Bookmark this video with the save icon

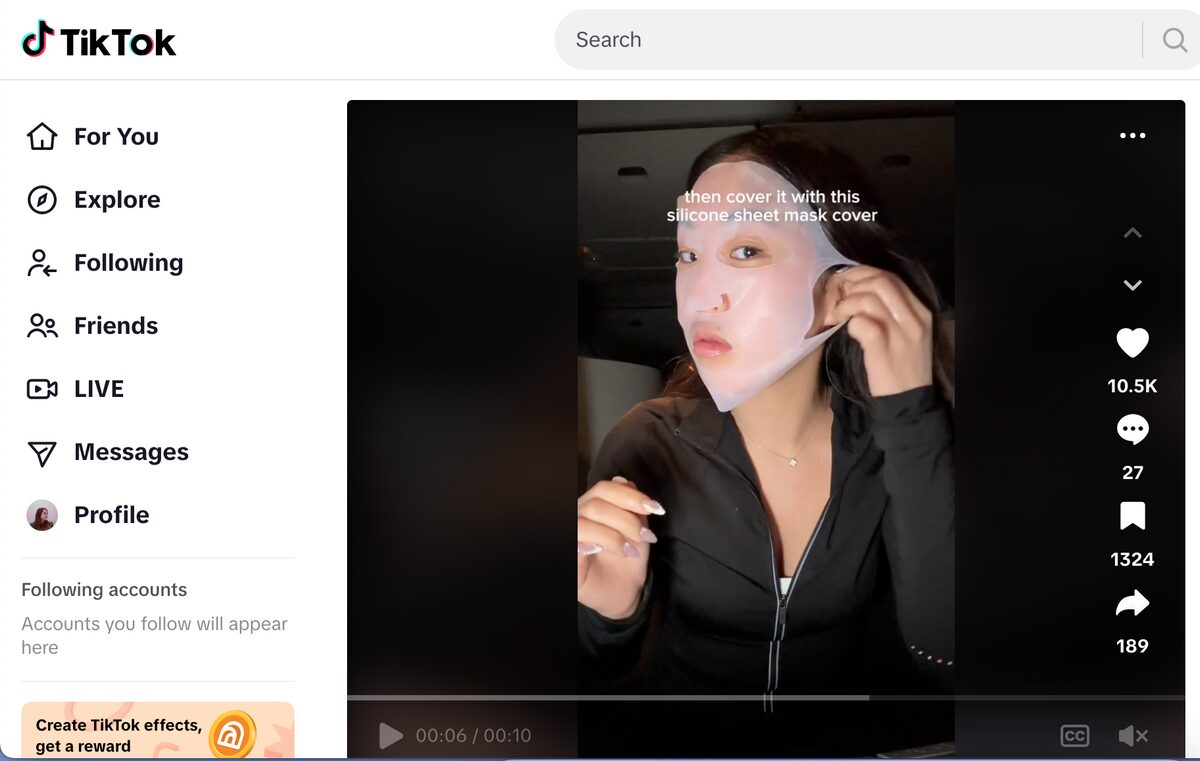click(1132, 515)
